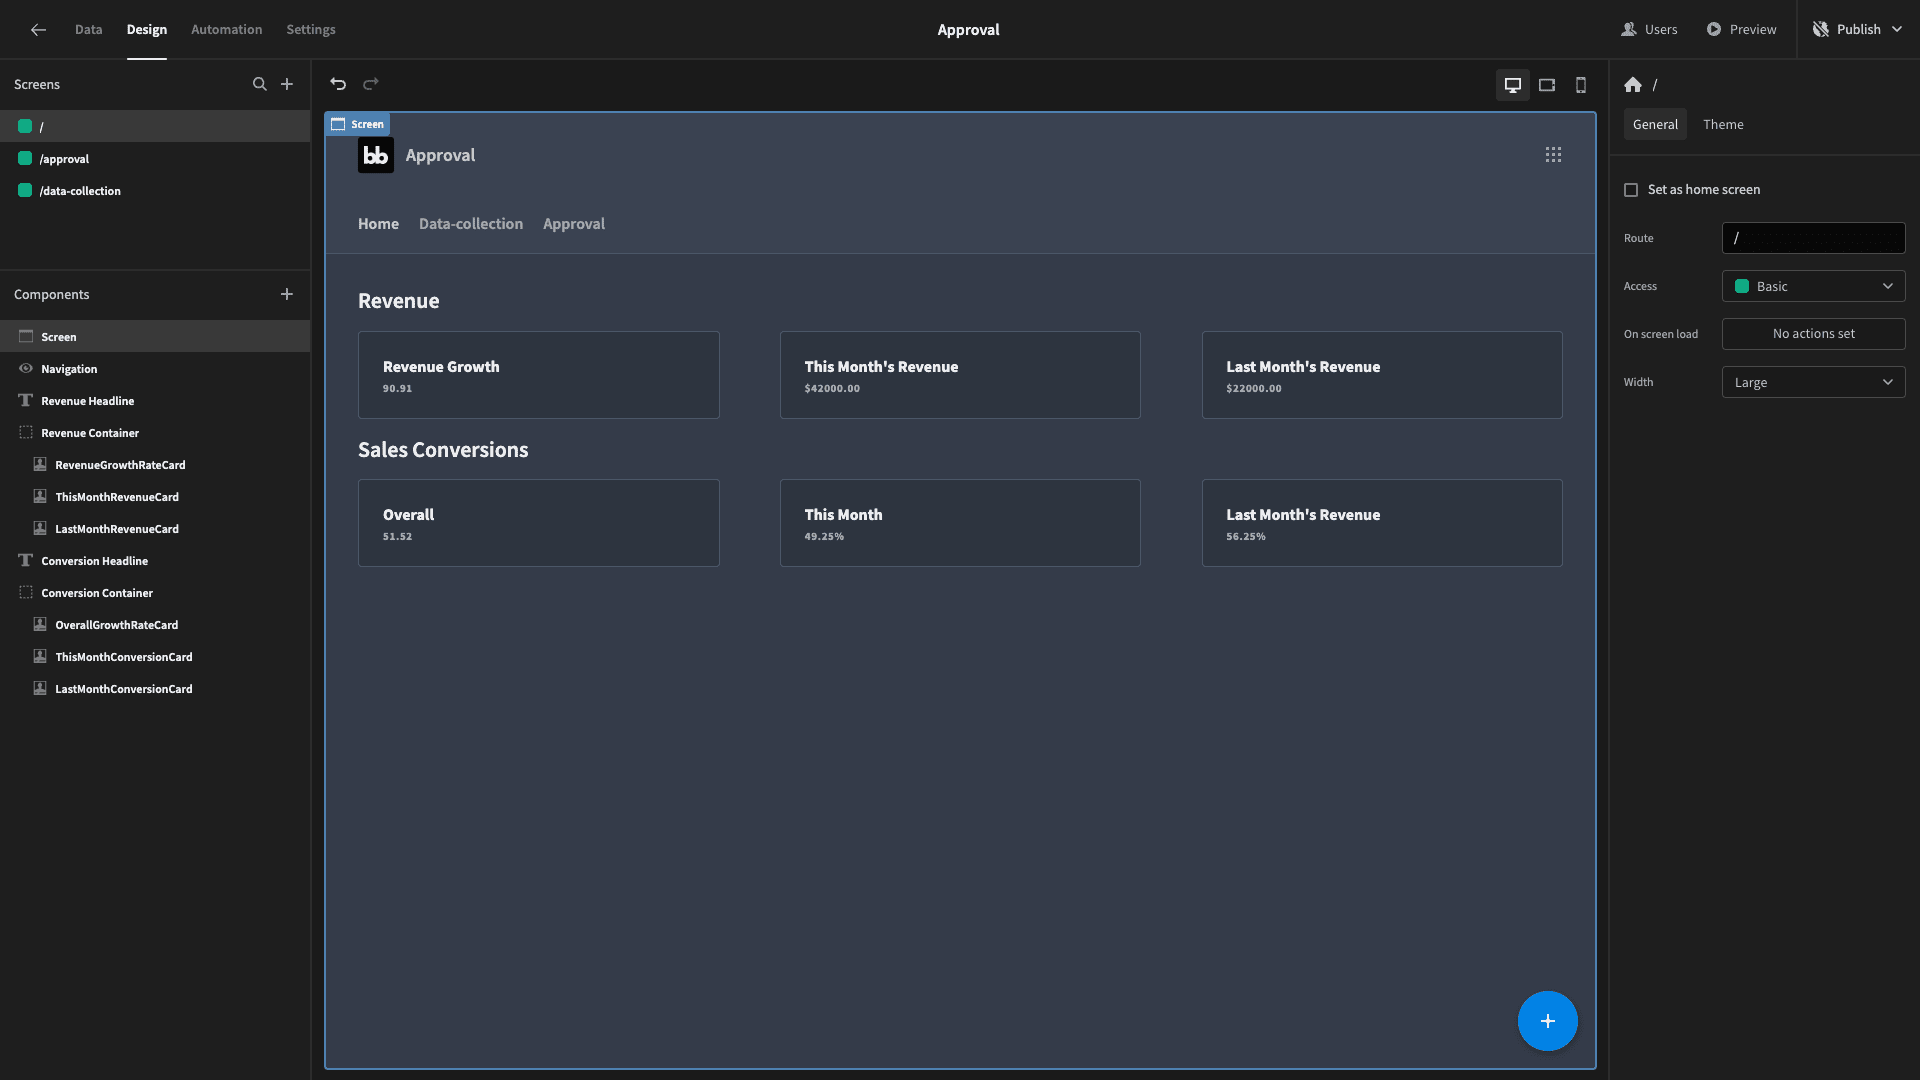Enable Set as home screen checkbox
The width and height of the screenshot is (1920, 1080).
pyautogui.click(x=1631, y=190)
